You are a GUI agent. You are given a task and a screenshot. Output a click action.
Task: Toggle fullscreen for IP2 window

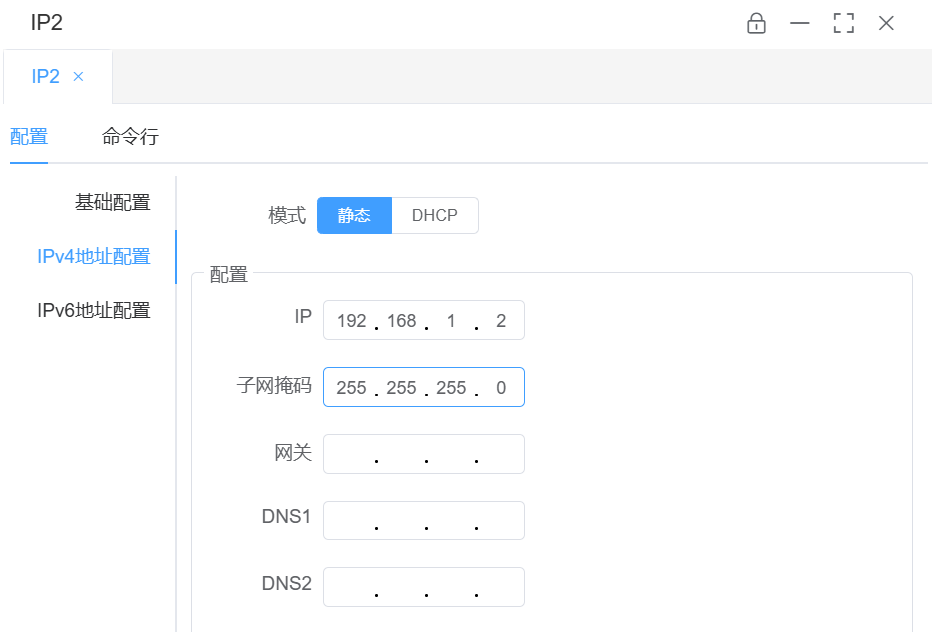click(843, 23)
